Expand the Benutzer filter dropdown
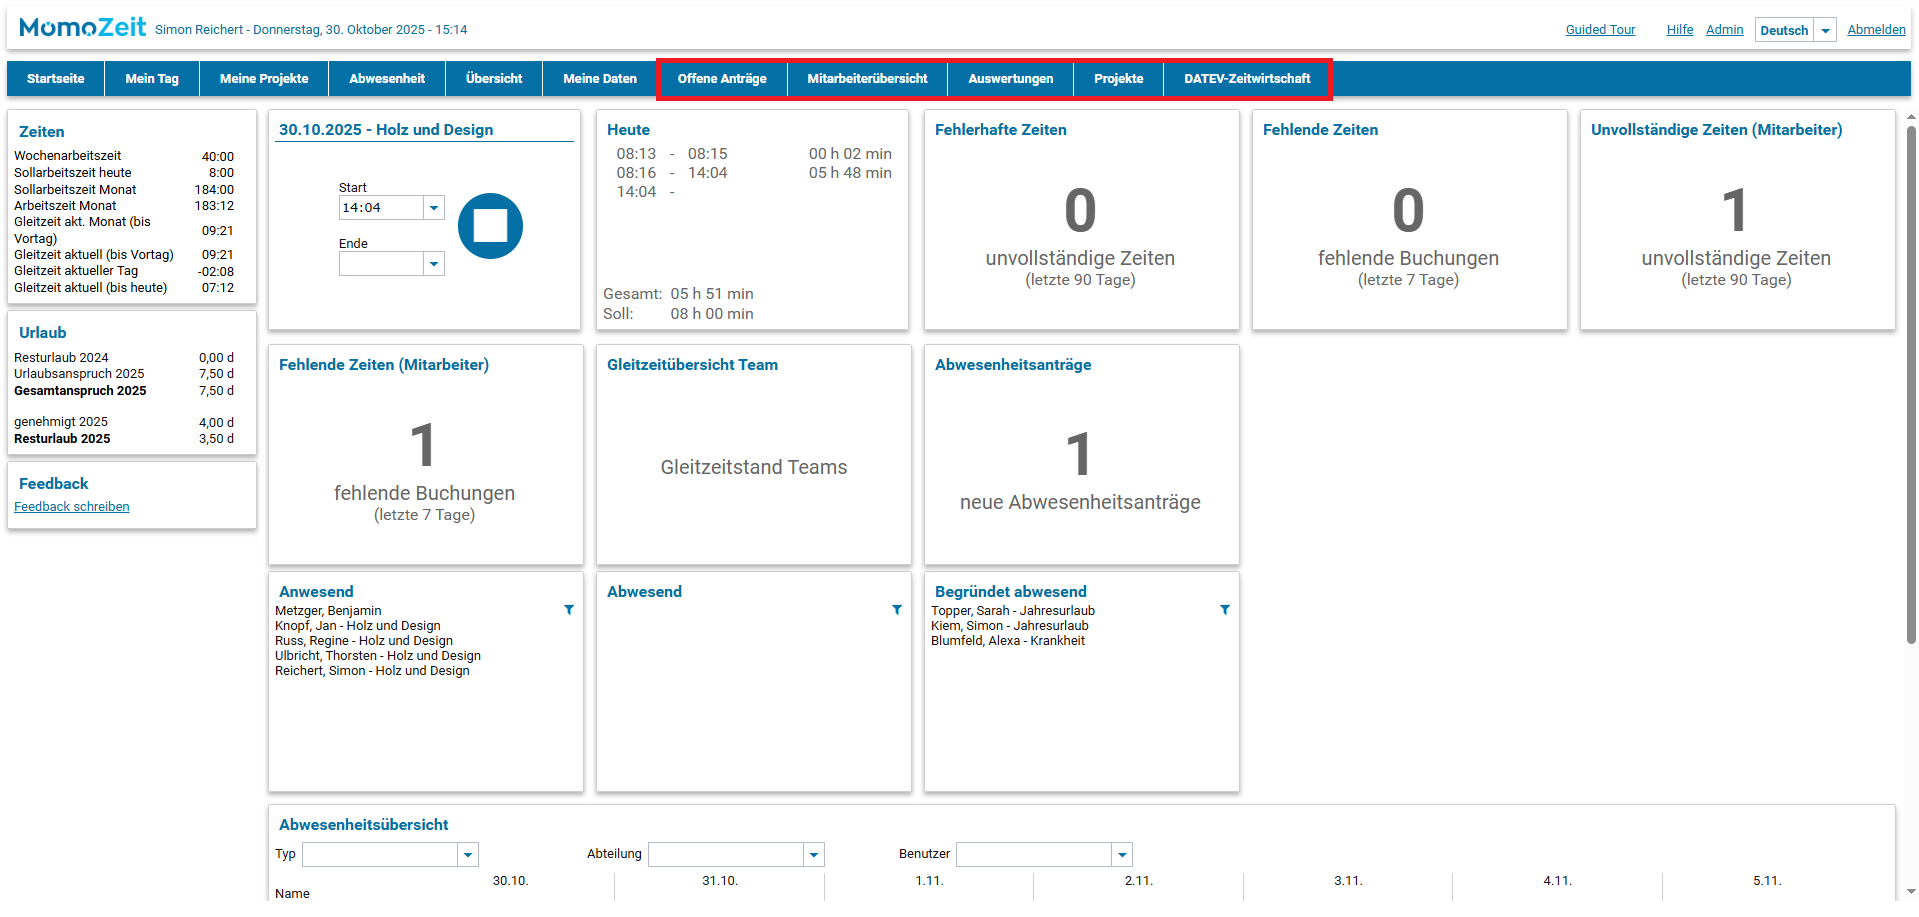The image size is (1919, 917). click(x=1122, y=855)
